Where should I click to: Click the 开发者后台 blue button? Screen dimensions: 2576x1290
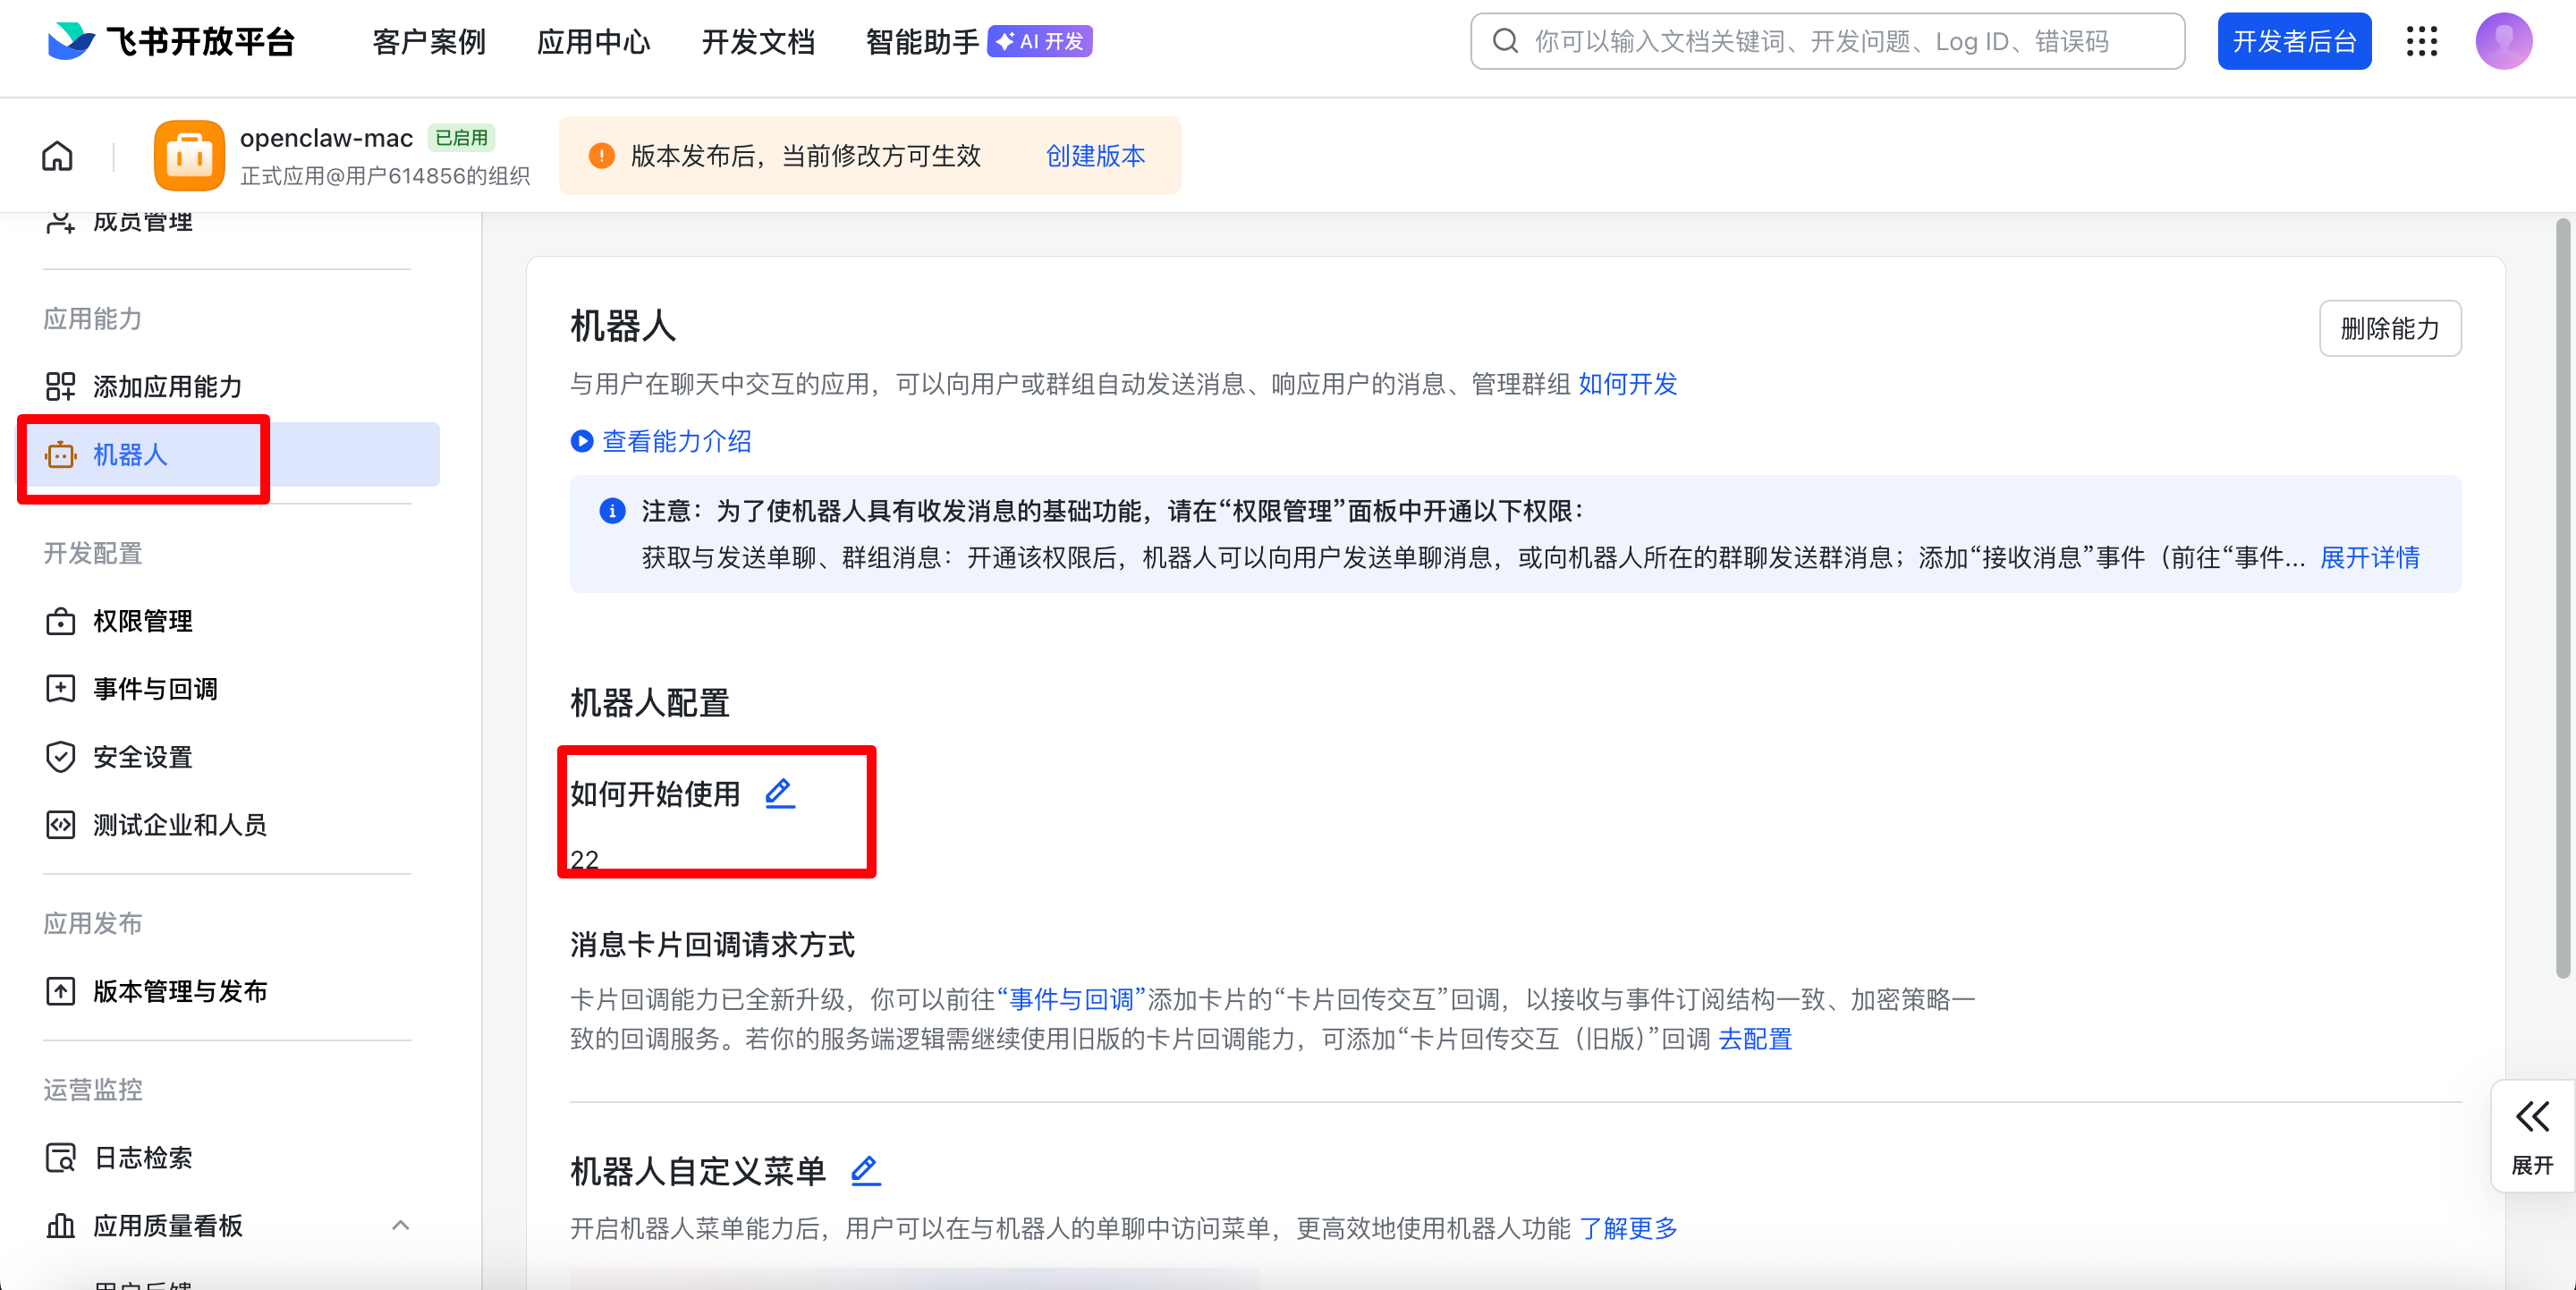2293,41
